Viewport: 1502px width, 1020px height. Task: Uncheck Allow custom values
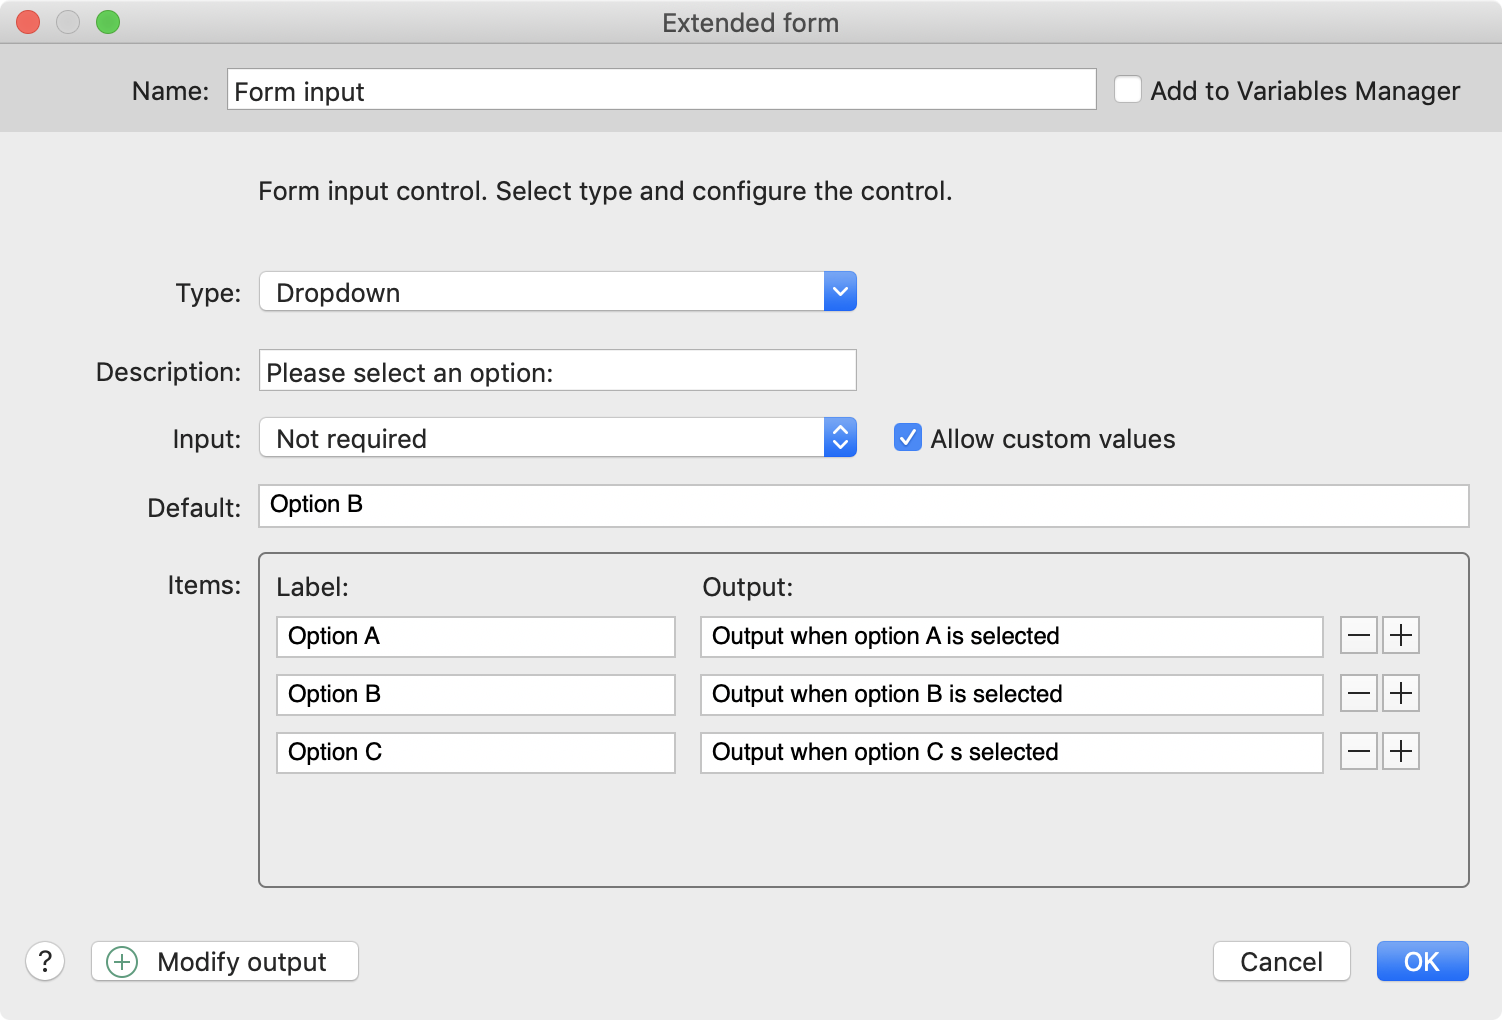coord(907,437)
